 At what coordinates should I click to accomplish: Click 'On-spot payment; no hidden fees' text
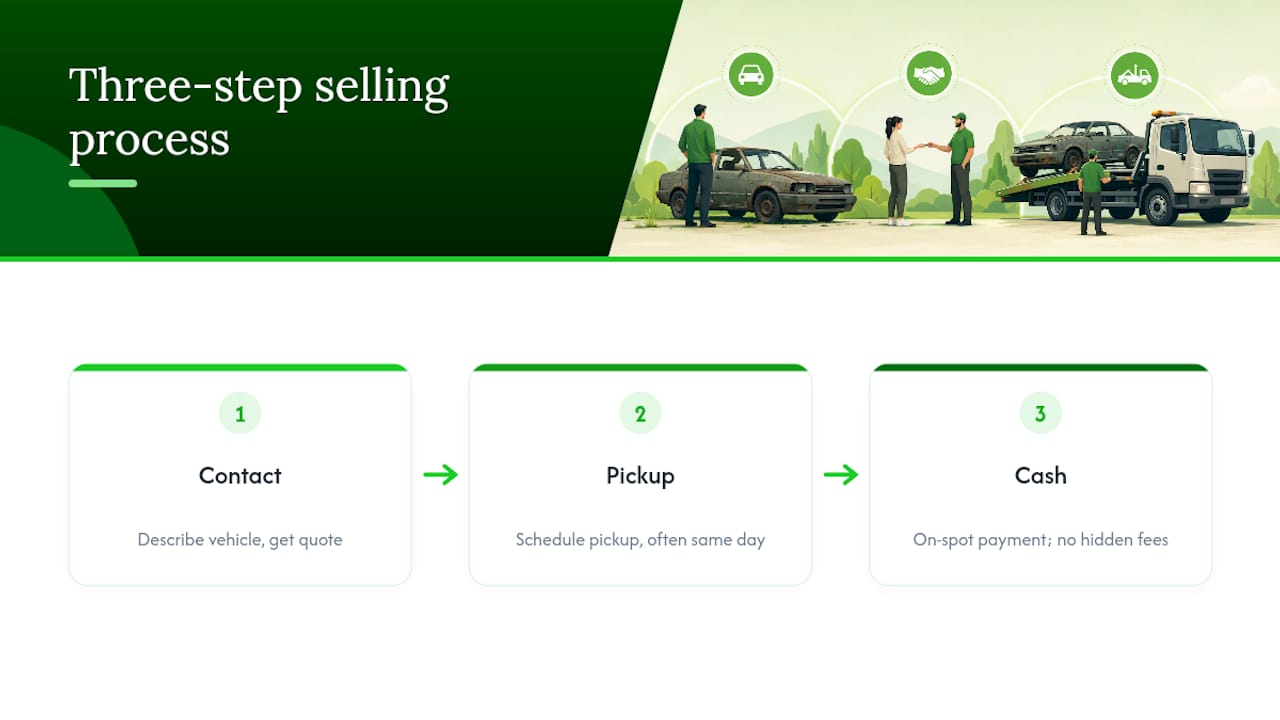(x=1040, y=540)
